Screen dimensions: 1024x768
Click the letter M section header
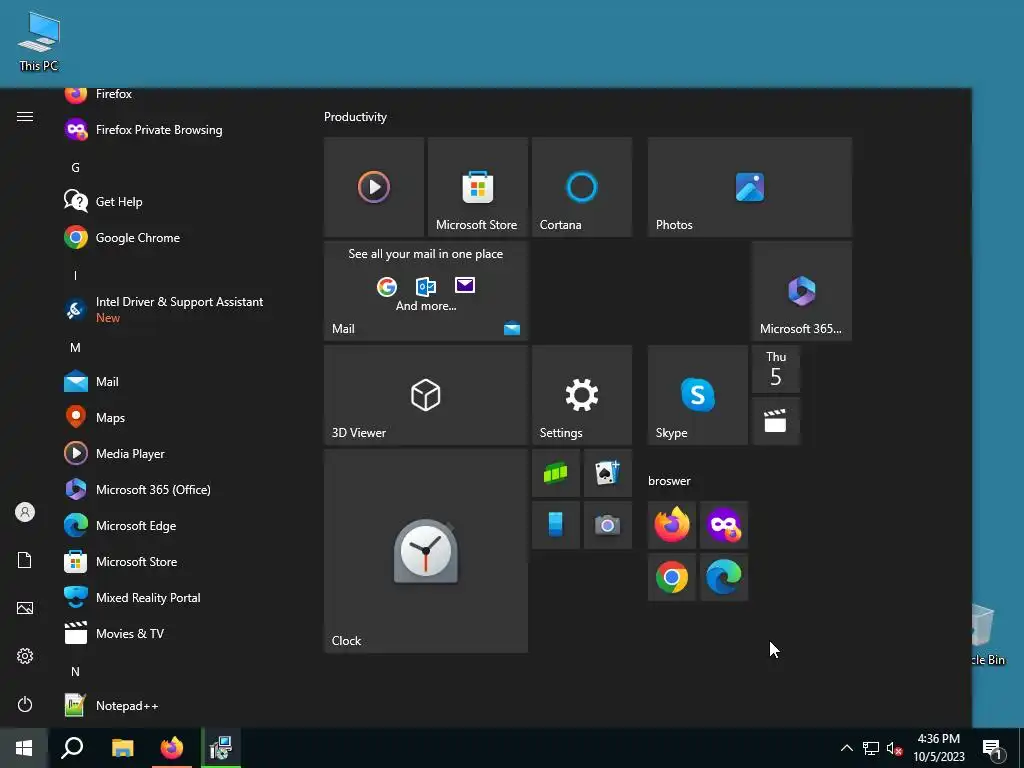click(x=75, y=347)
